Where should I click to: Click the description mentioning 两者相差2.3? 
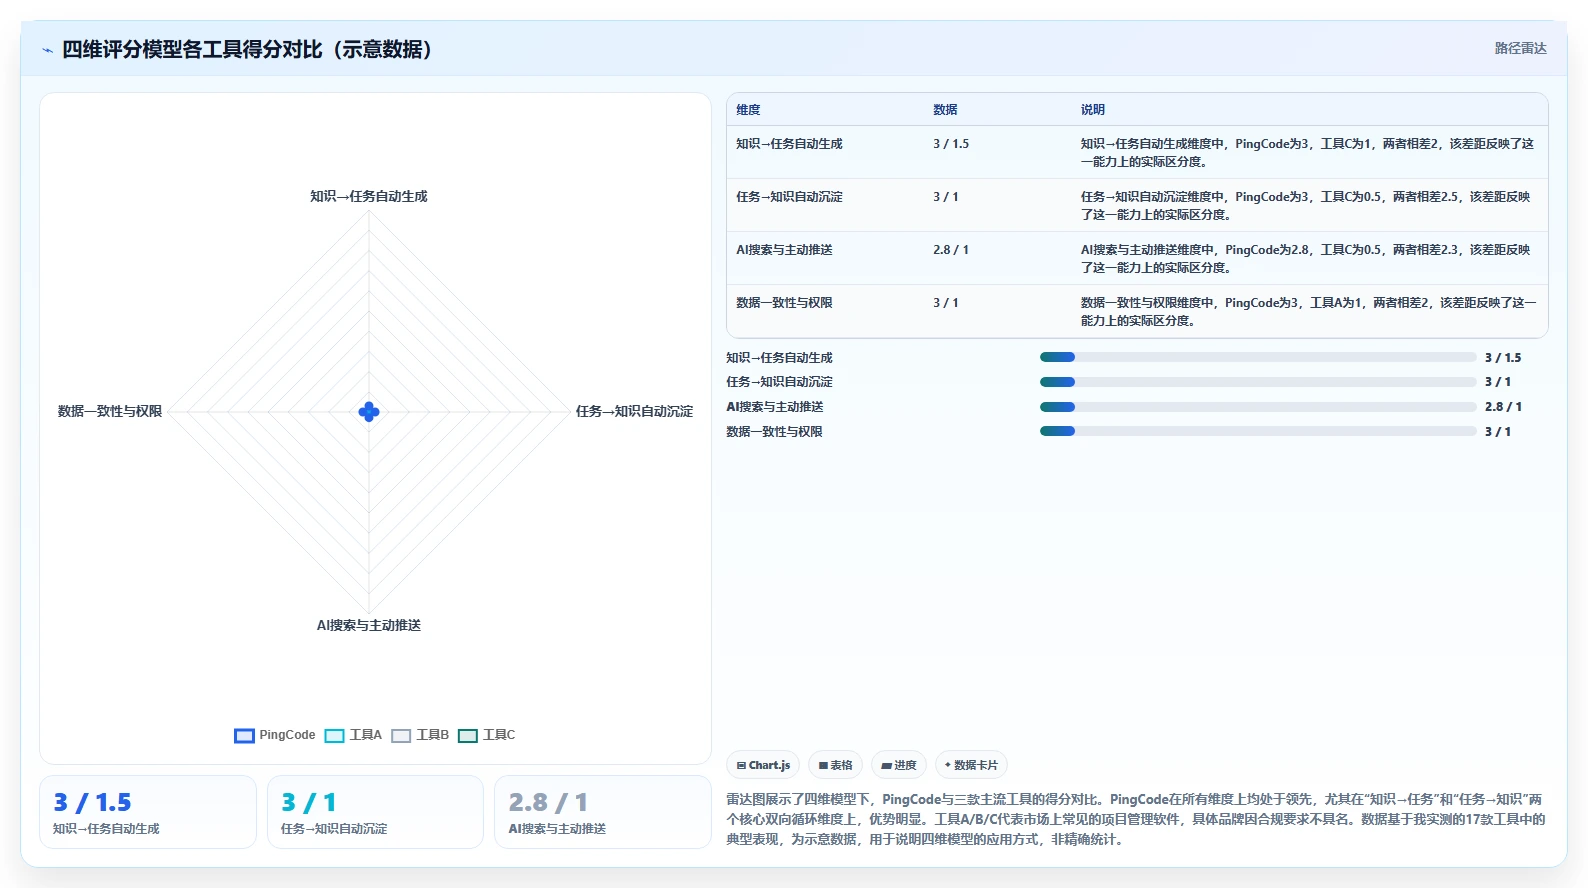(x=1305, y=259)
